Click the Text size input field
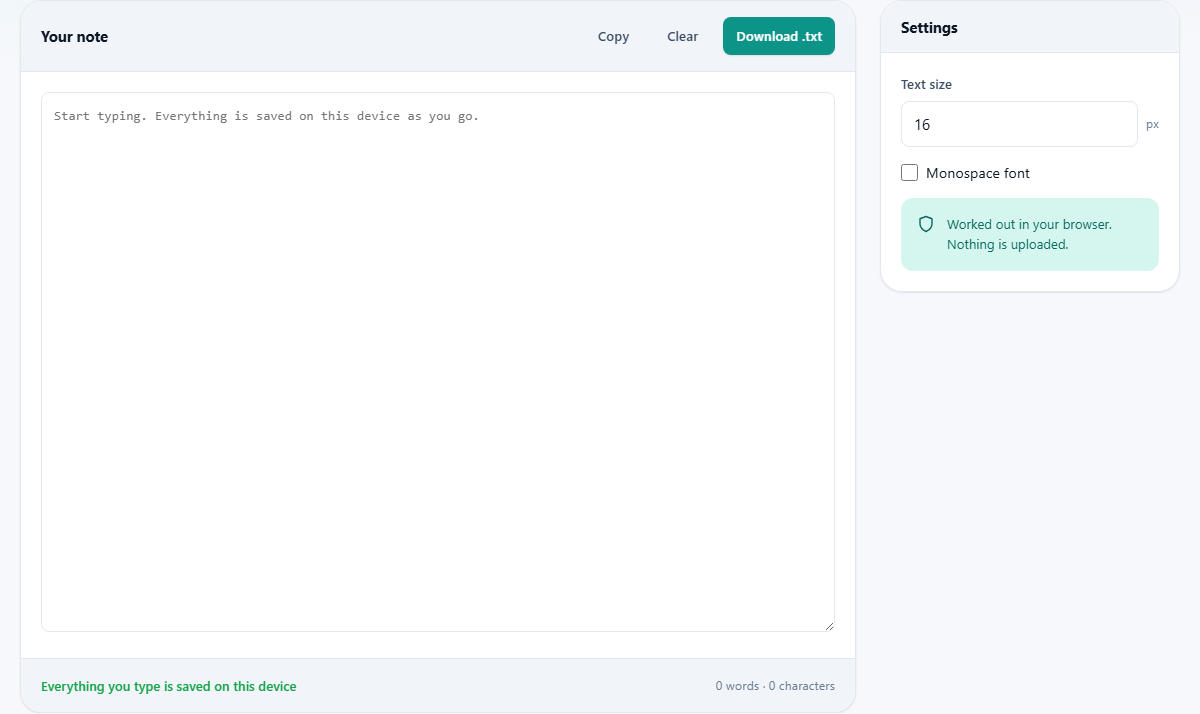1200x714 pixels. 1019,124
